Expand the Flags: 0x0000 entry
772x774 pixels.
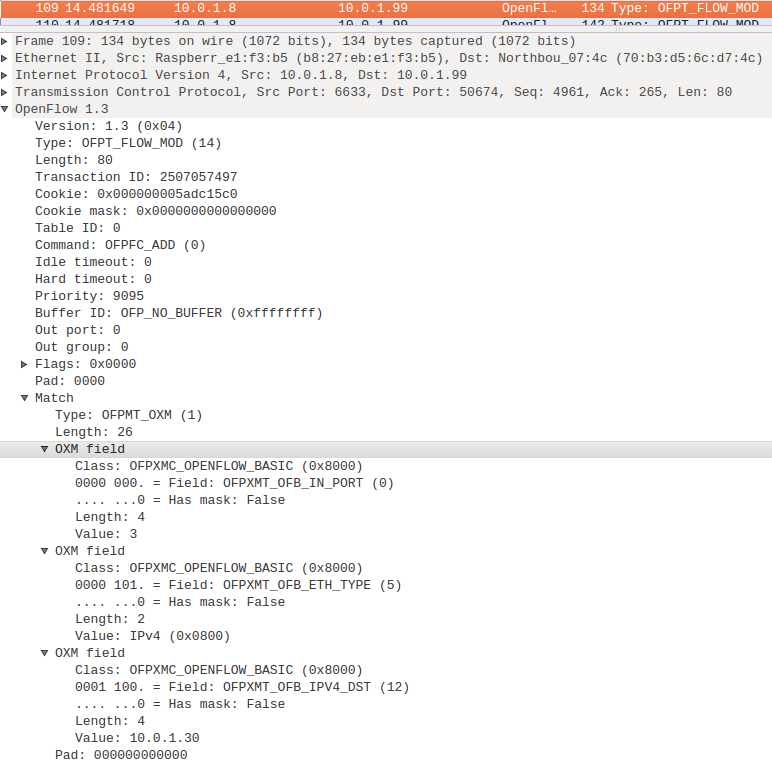pyautogui.click(x=25, y=364)
